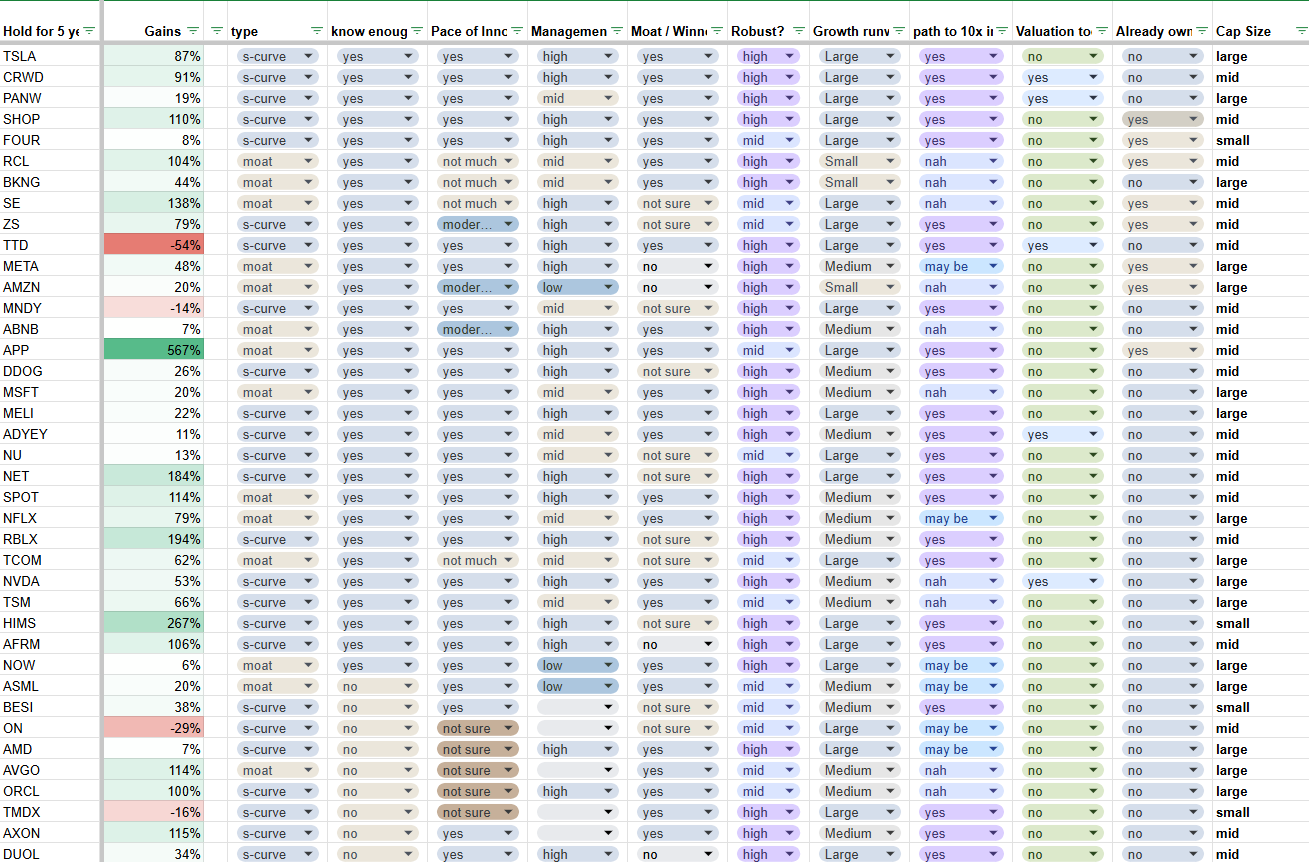Select the NVDA ticker cell
The width and height of the screenshot is (1309, 862).
pyautogui.click(x=50, y=581)
